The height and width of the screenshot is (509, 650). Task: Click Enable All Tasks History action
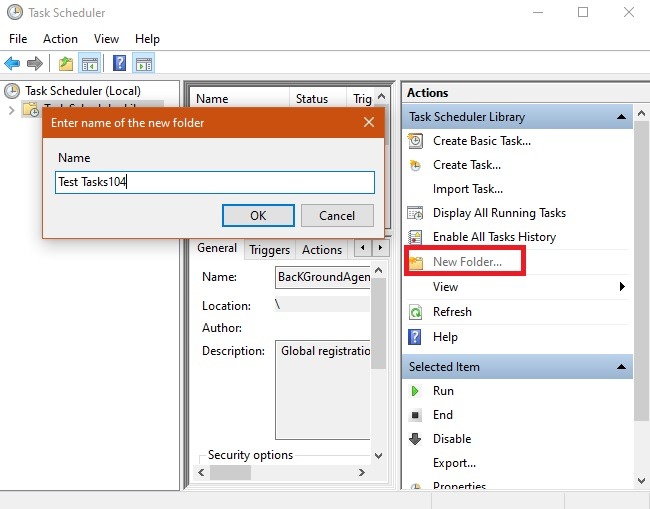pyautogui.click(x=494, y=237)
